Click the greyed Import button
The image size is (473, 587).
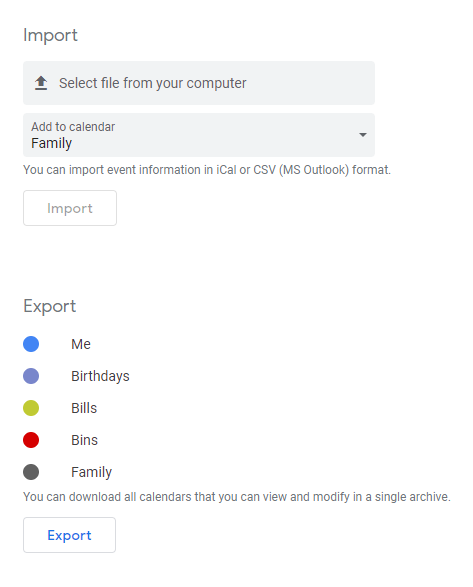pos(70,208)
